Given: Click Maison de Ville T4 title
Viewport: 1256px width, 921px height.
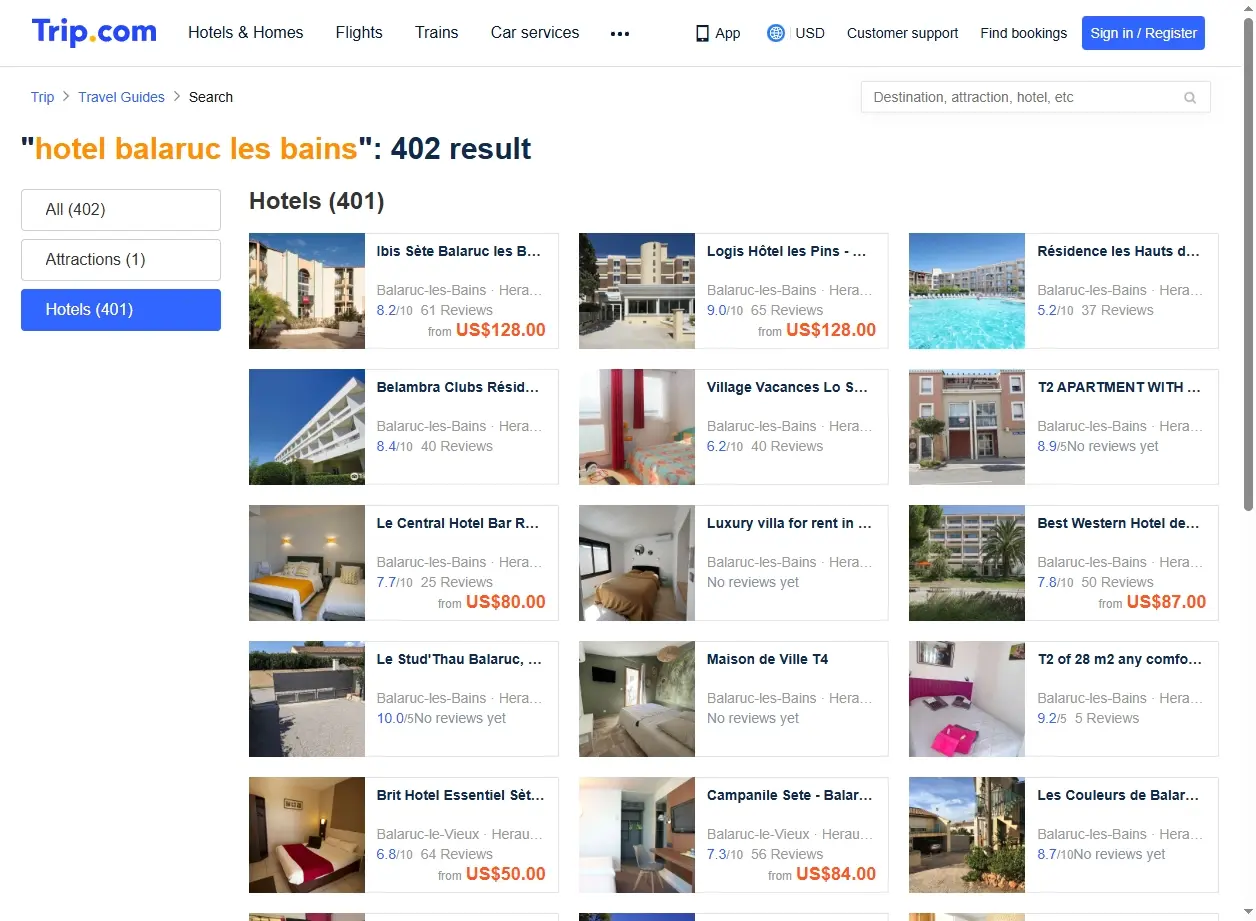Looking at the screenshot, I should pyautogui.click(x=767, y=659).
